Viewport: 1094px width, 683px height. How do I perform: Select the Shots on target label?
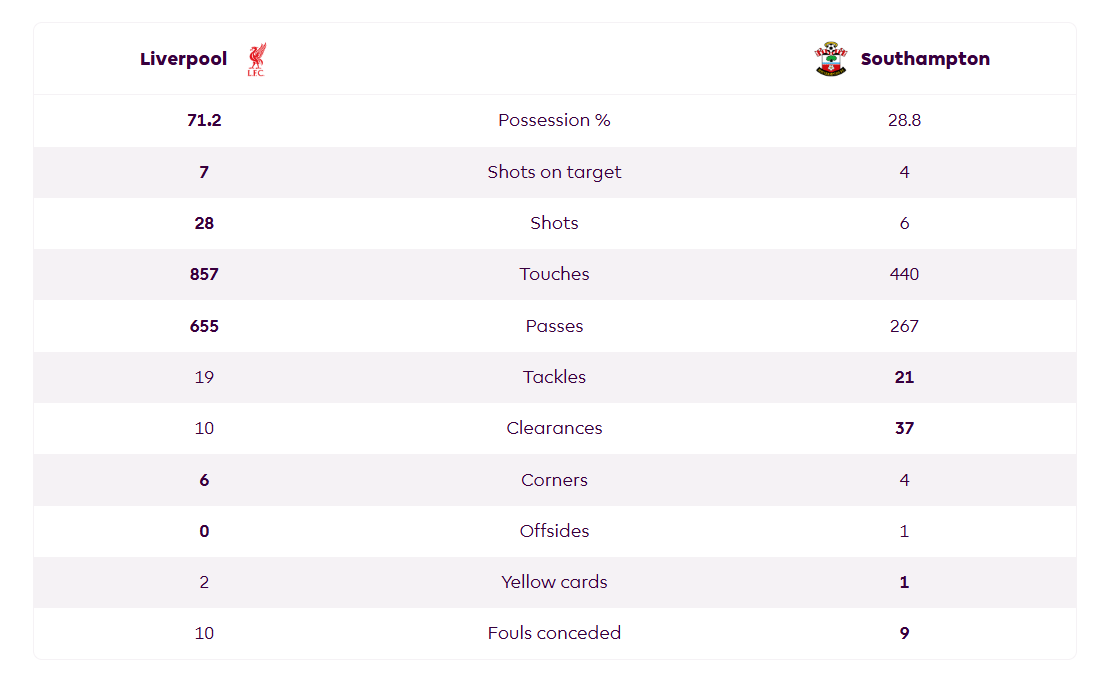click(x=554, y=172)
